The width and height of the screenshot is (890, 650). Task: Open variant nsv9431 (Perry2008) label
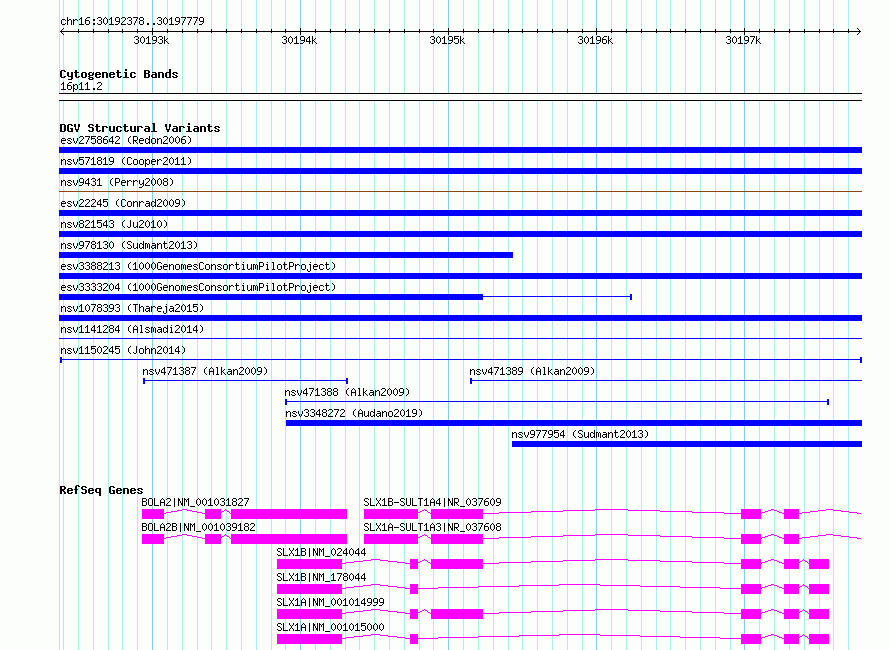(117, 182)
